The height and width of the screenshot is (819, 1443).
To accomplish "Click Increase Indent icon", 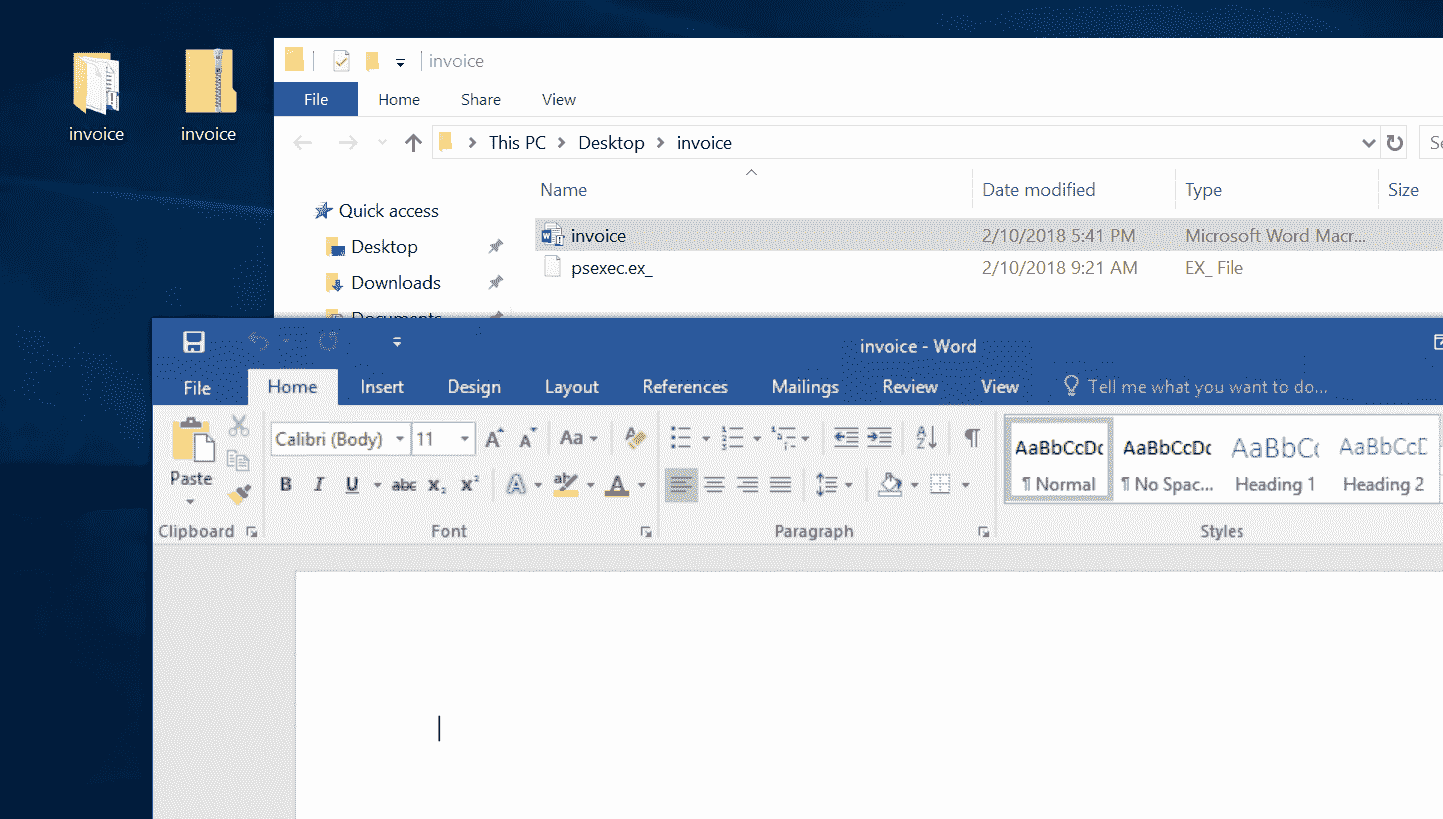I will (879, 438).
